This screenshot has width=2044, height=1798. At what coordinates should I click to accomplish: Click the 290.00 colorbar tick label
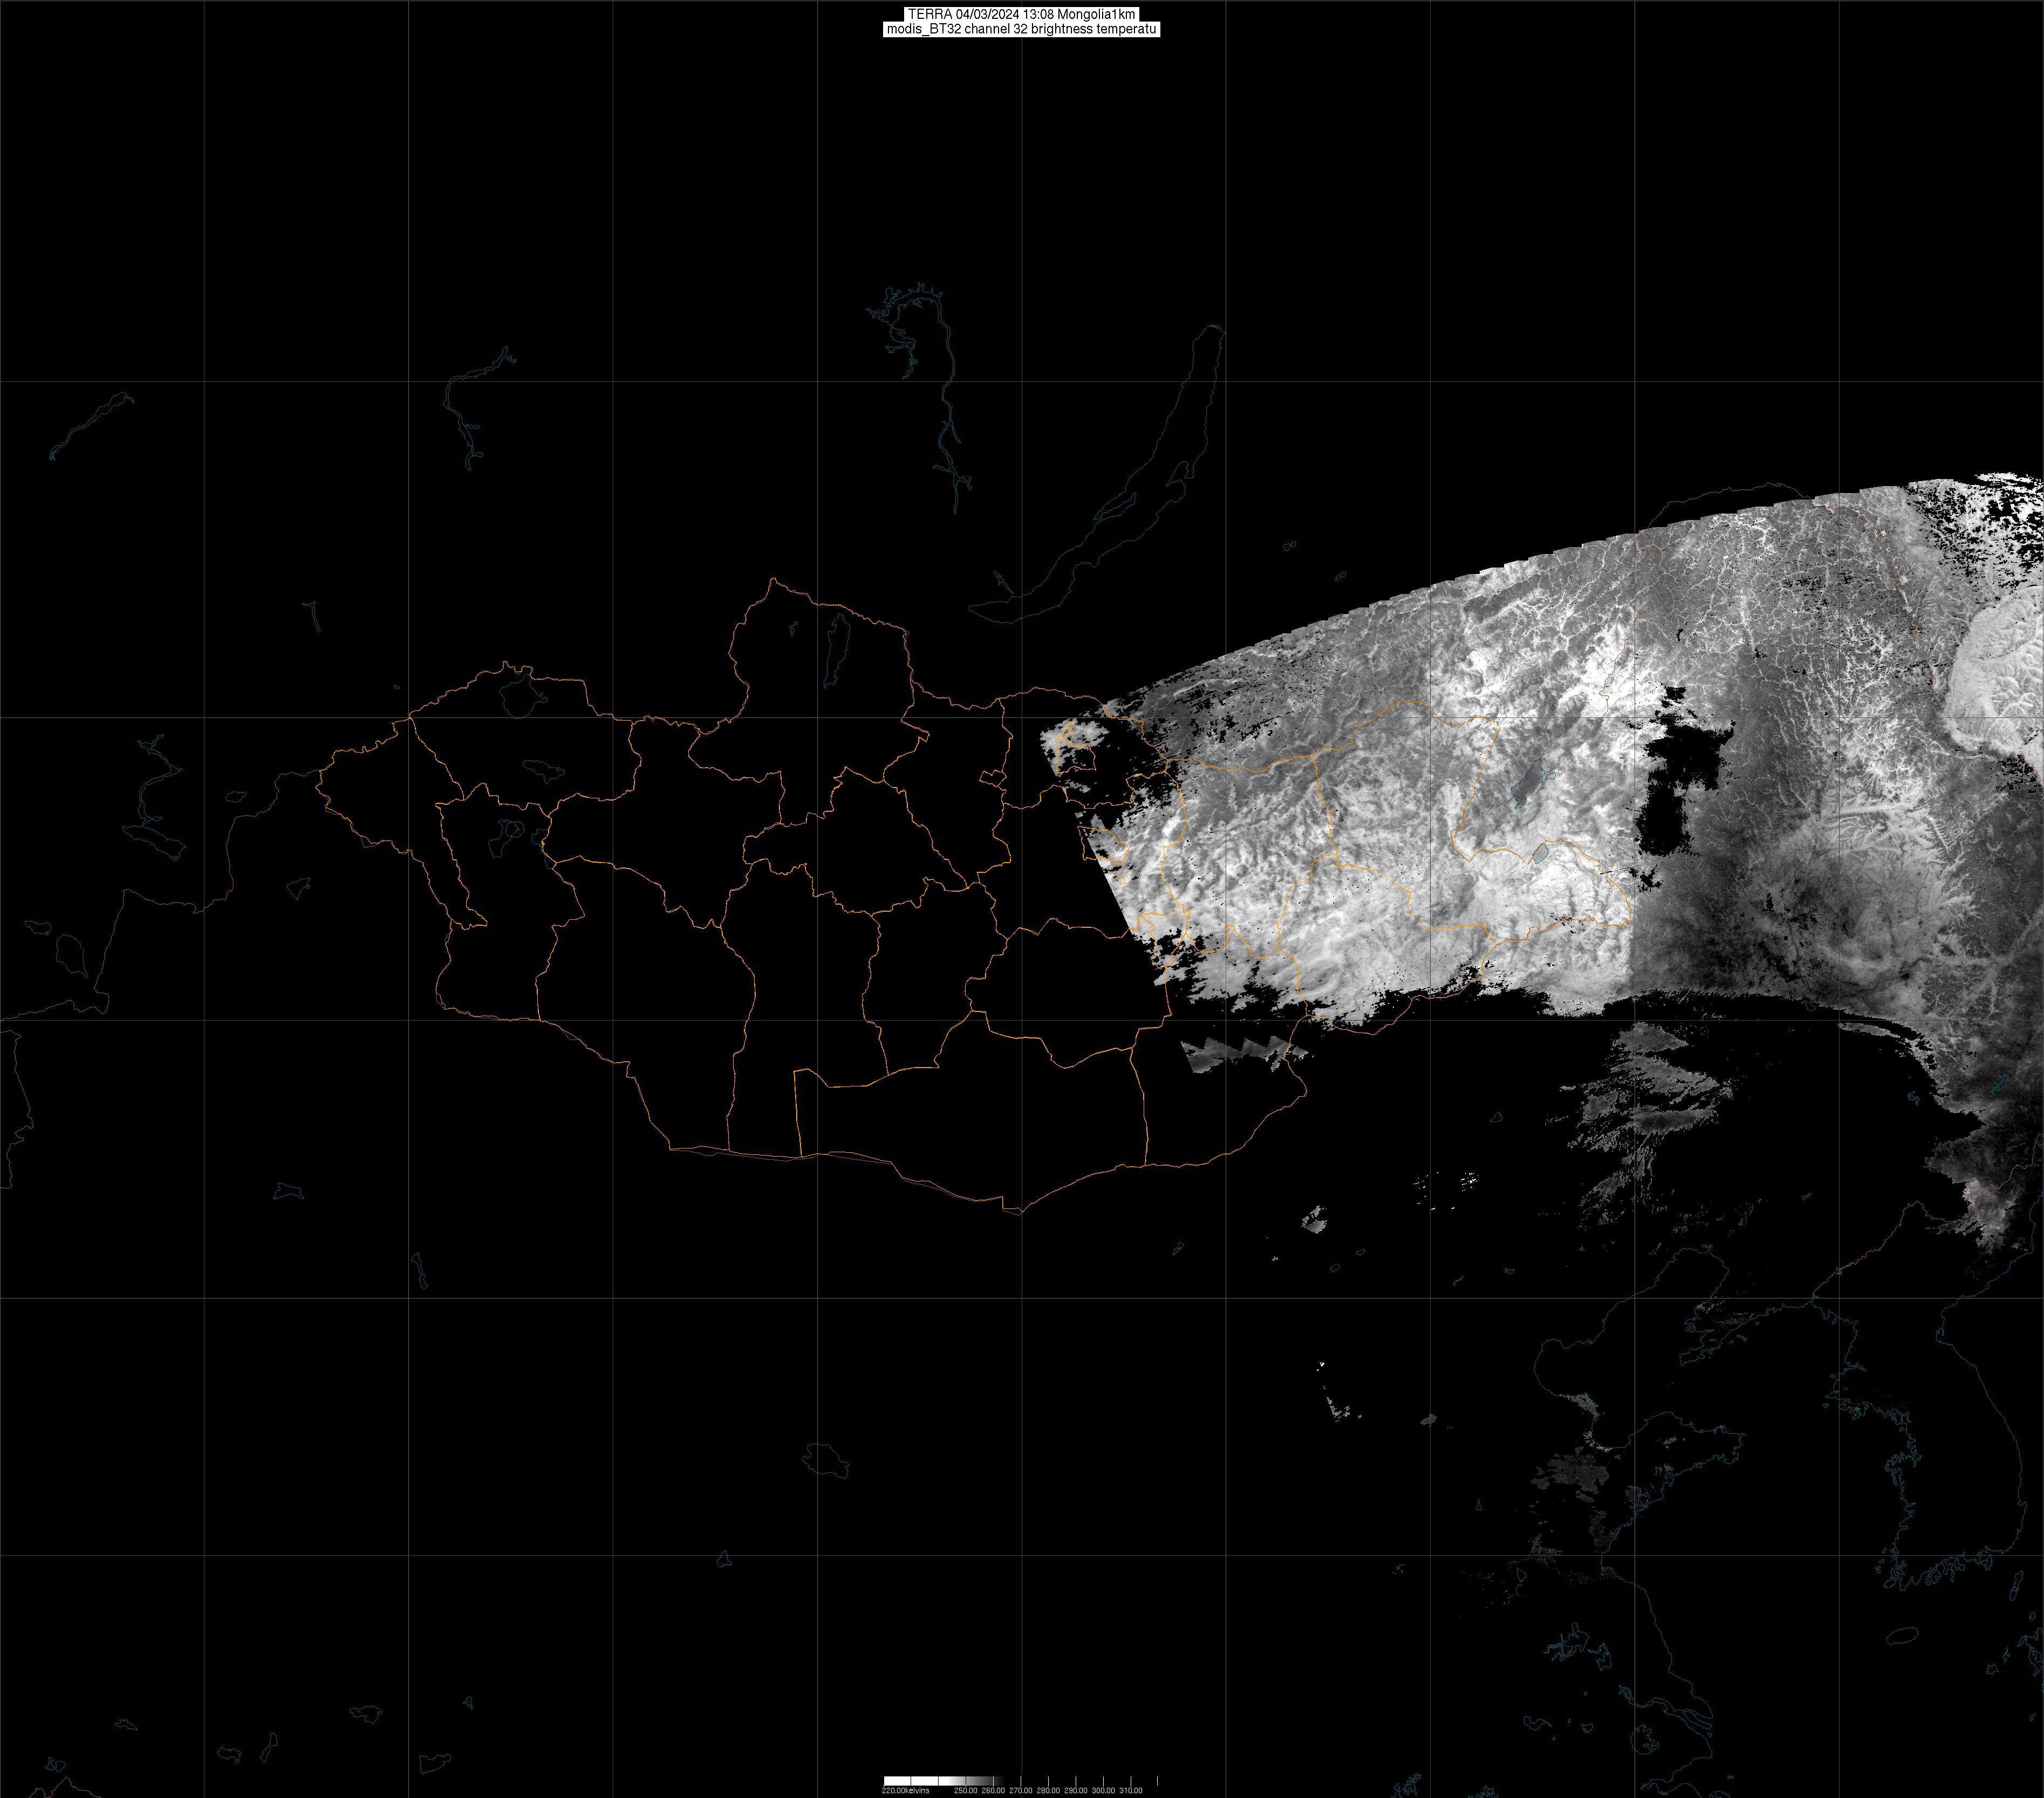coord(1075,1791)
